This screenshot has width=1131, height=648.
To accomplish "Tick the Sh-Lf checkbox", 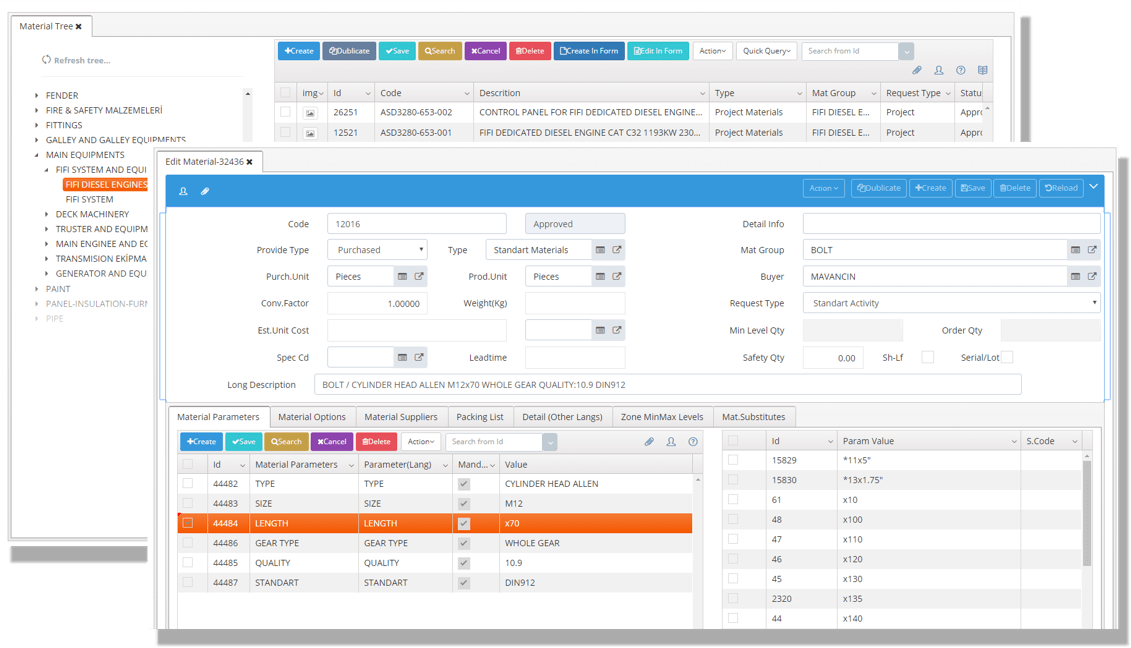I will [927, 357].
